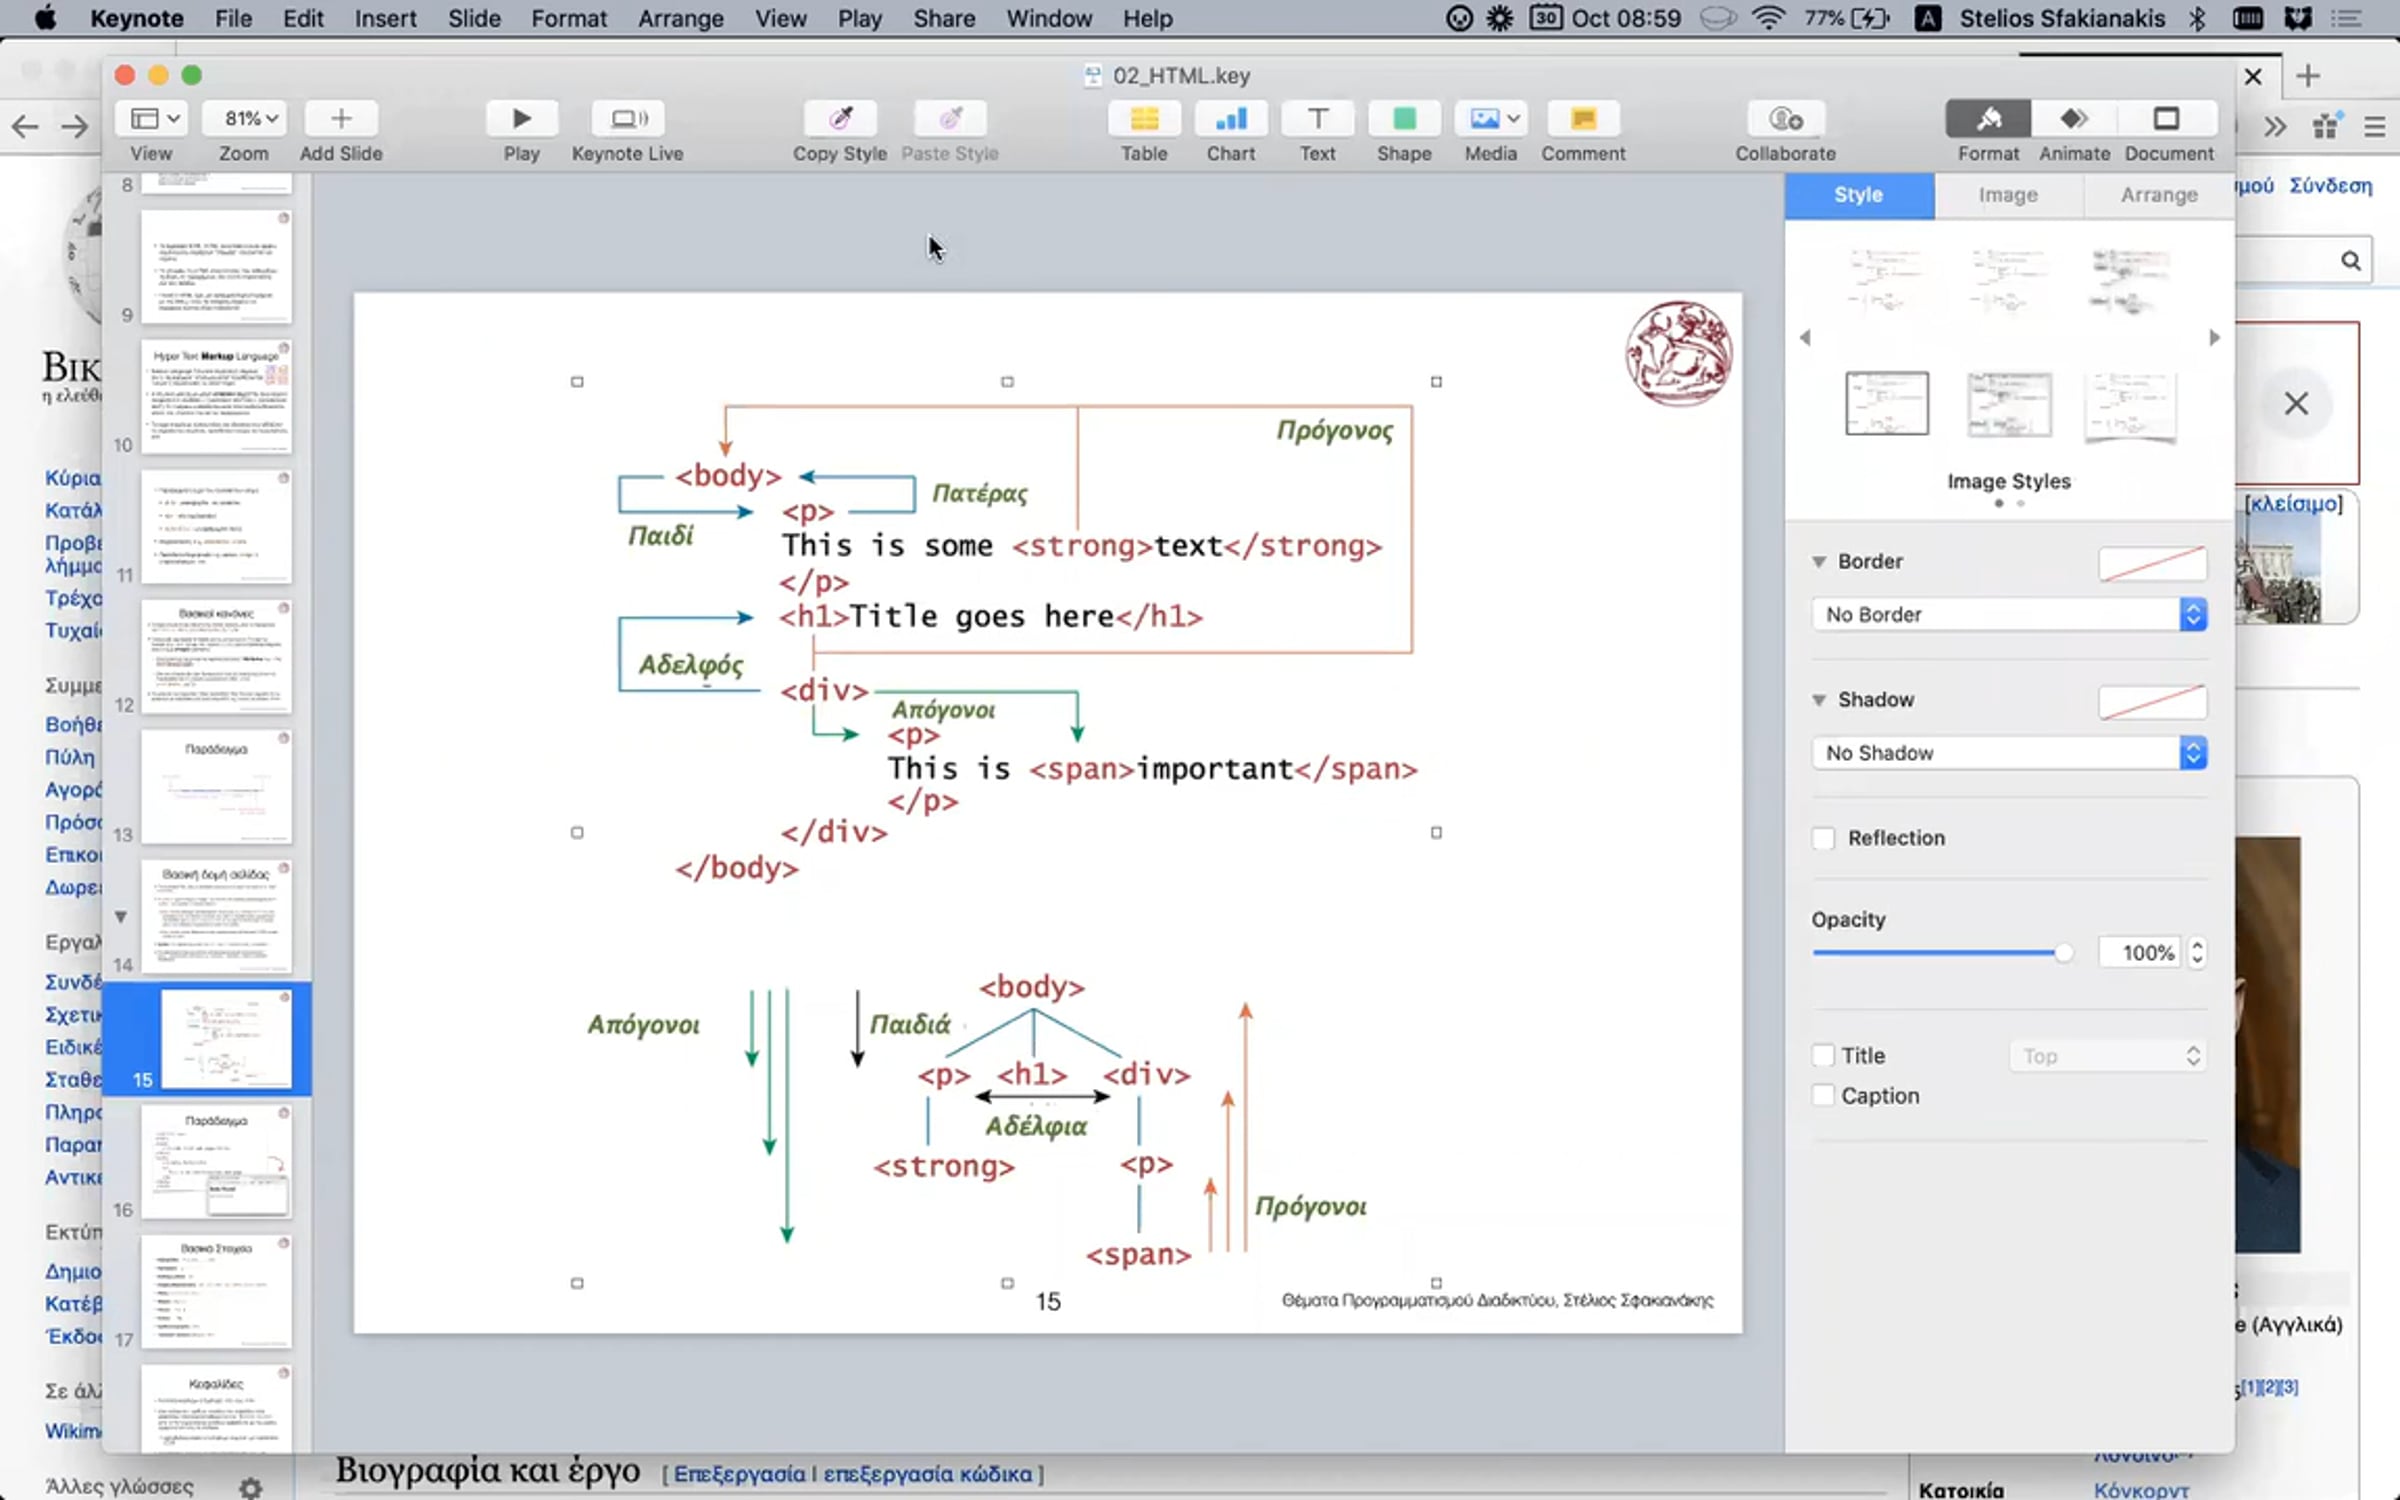Collapse the slide 14 group triangle

pos(121,916)
